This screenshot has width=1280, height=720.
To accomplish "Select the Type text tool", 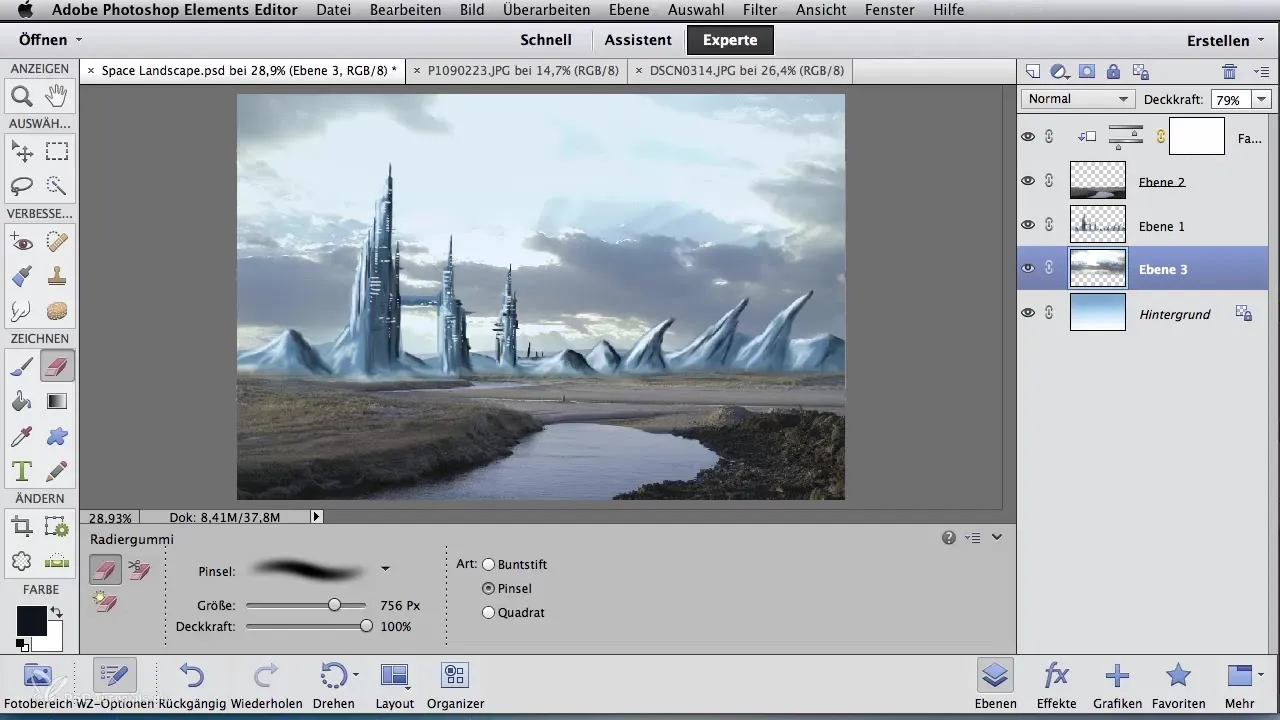I will pyautogui.click(x=22, y=470).
